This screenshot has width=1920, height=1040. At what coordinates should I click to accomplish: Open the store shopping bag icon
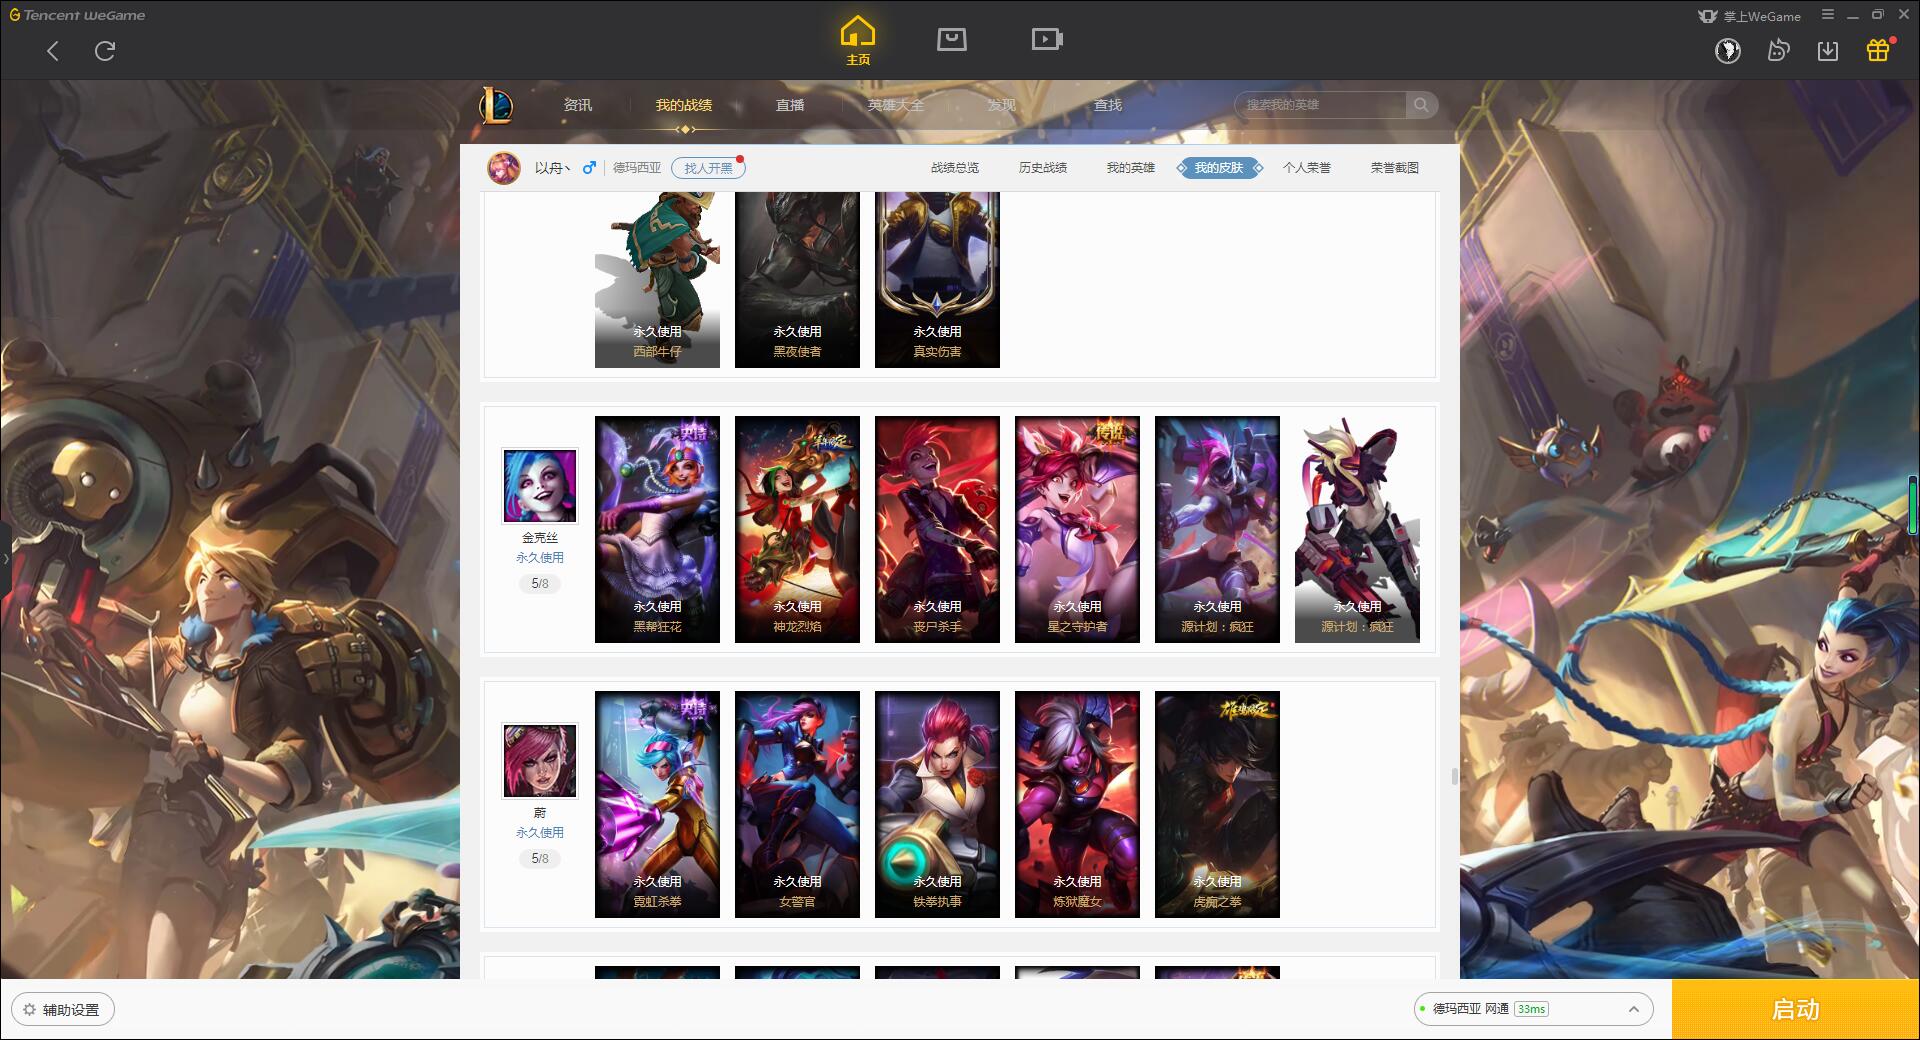pos(951,39)
